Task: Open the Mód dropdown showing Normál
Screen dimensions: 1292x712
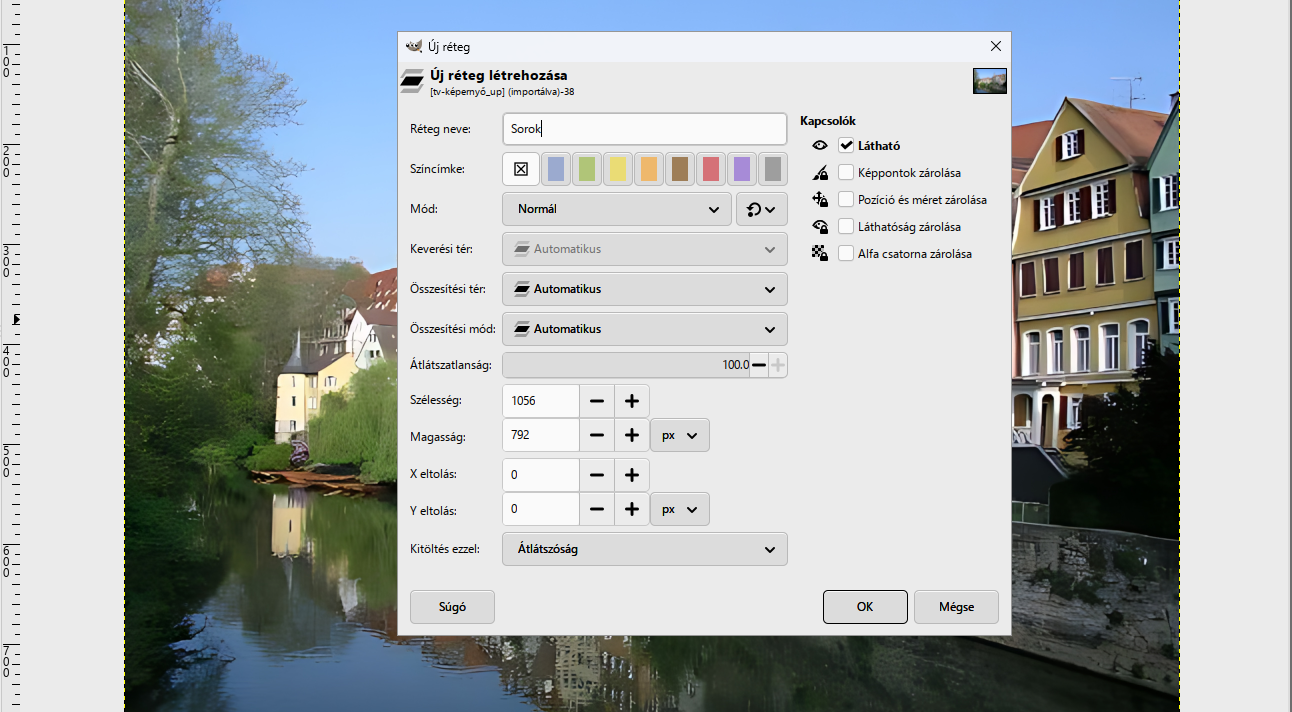Action: coord(617,209)
